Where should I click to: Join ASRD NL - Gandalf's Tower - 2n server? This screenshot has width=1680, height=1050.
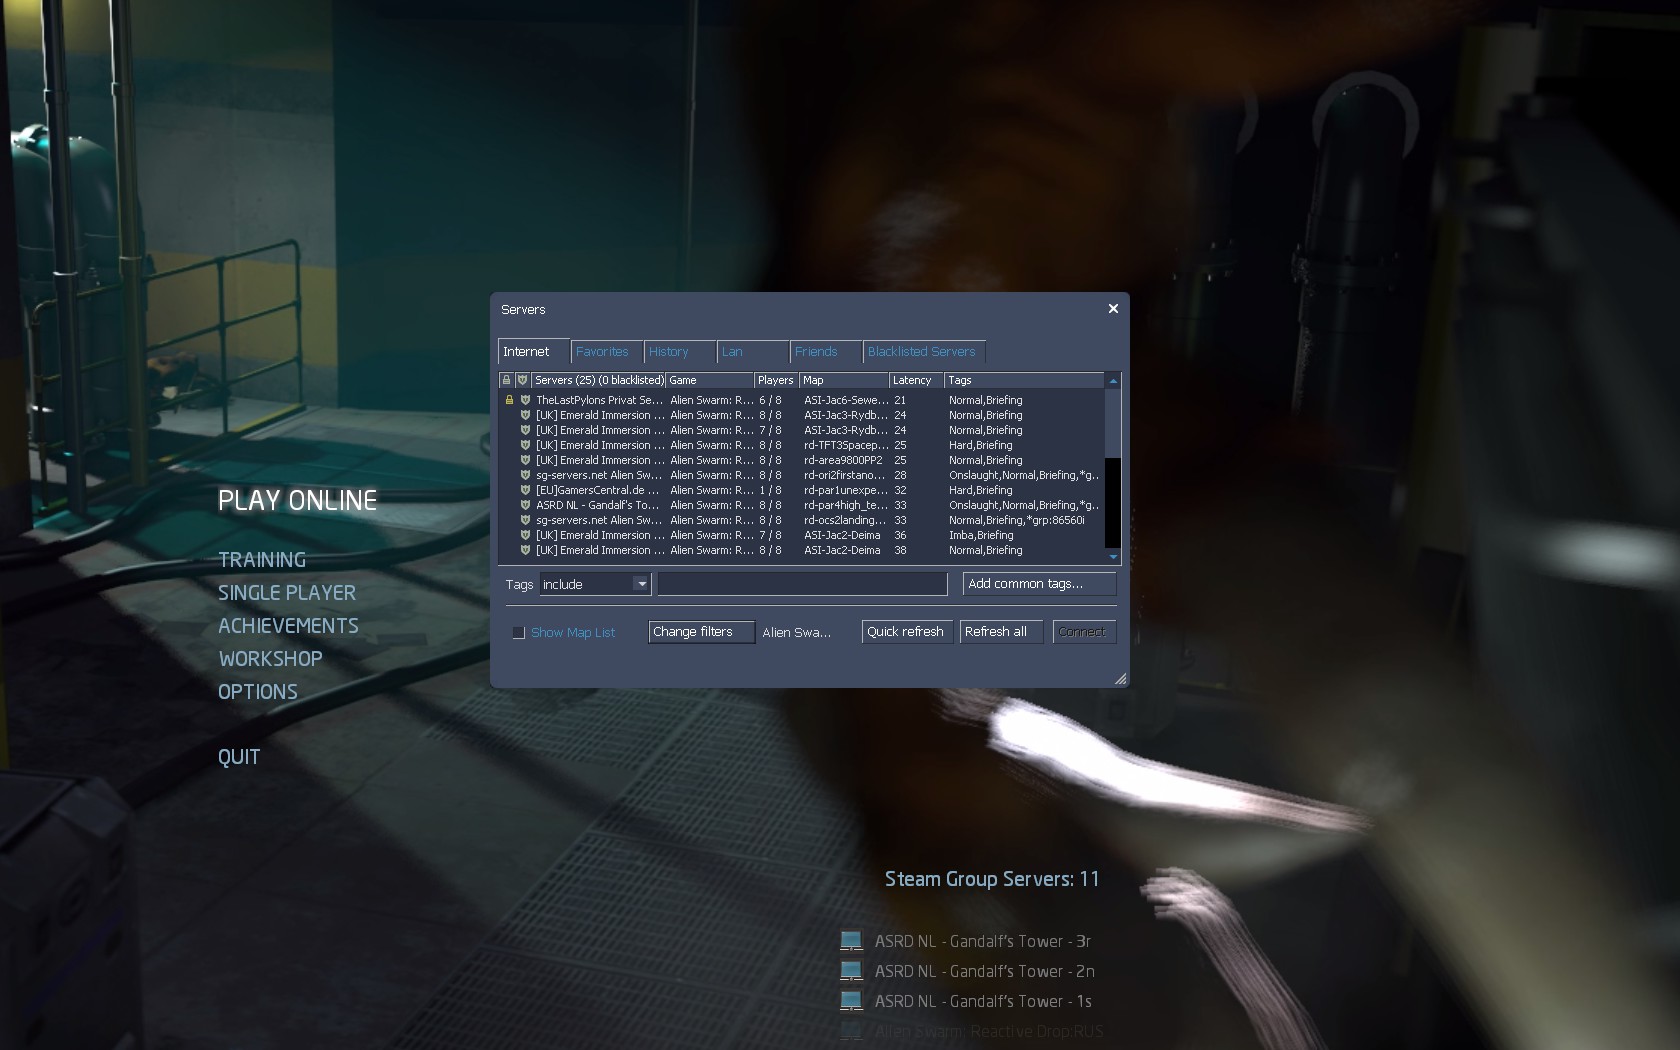tap(984, 971)
